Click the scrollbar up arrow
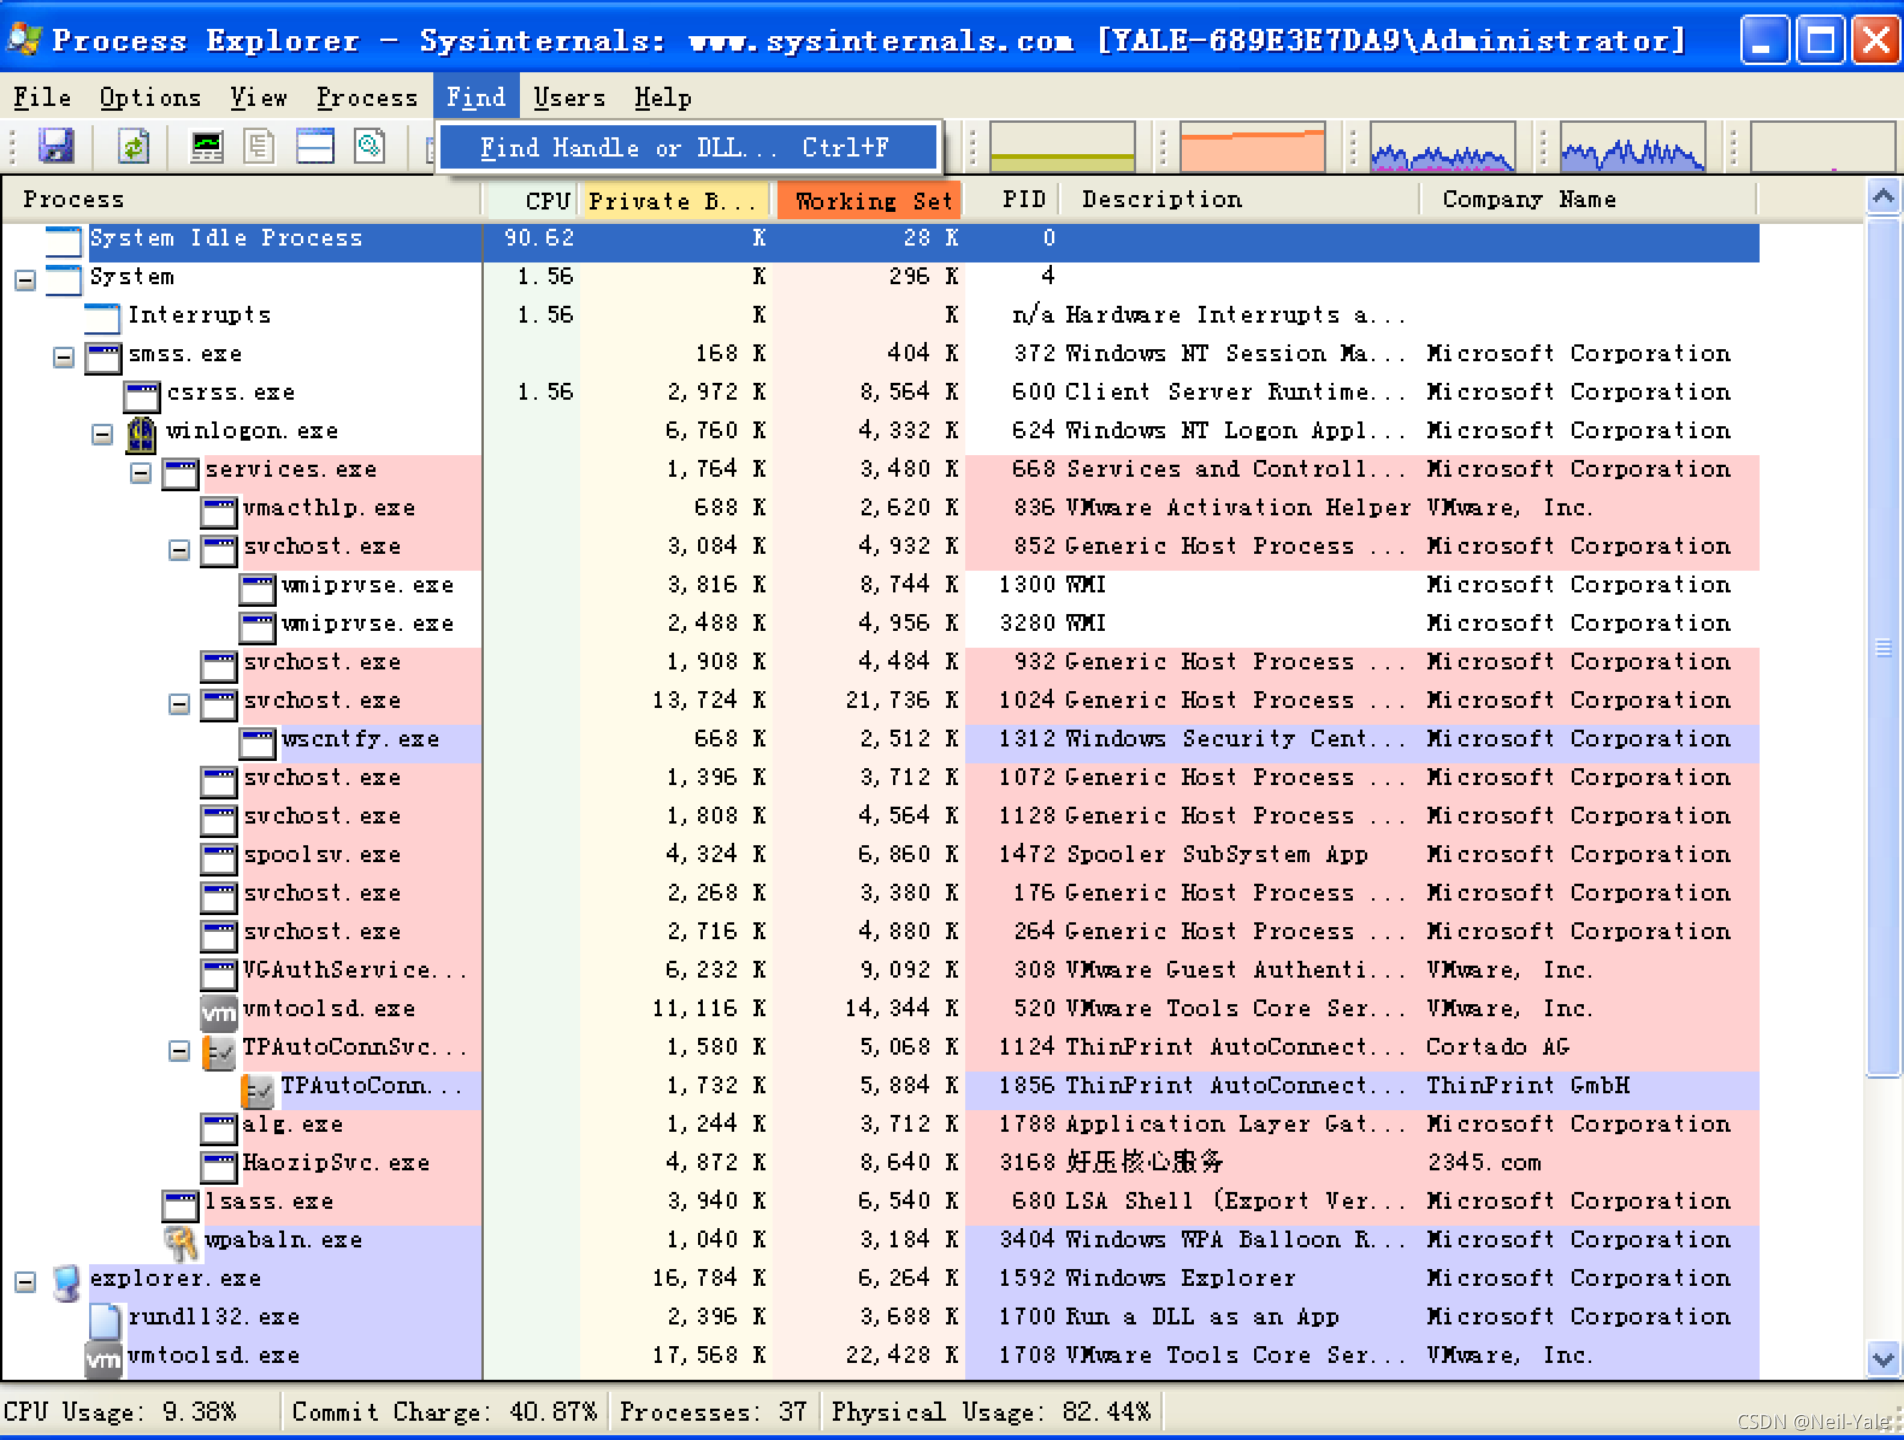 [1883, 198]
